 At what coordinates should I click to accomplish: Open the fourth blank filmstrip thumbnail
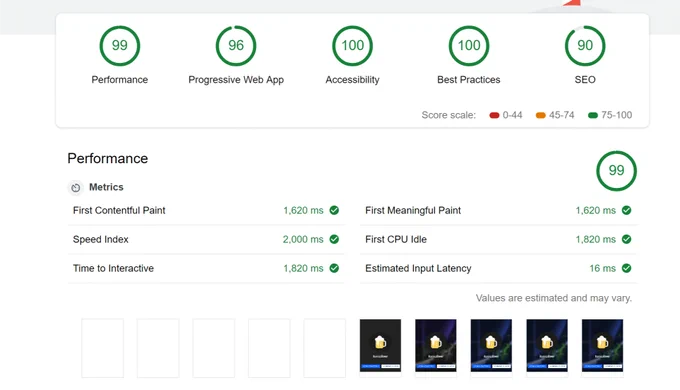pyautogui.click(x=269, y=348)
